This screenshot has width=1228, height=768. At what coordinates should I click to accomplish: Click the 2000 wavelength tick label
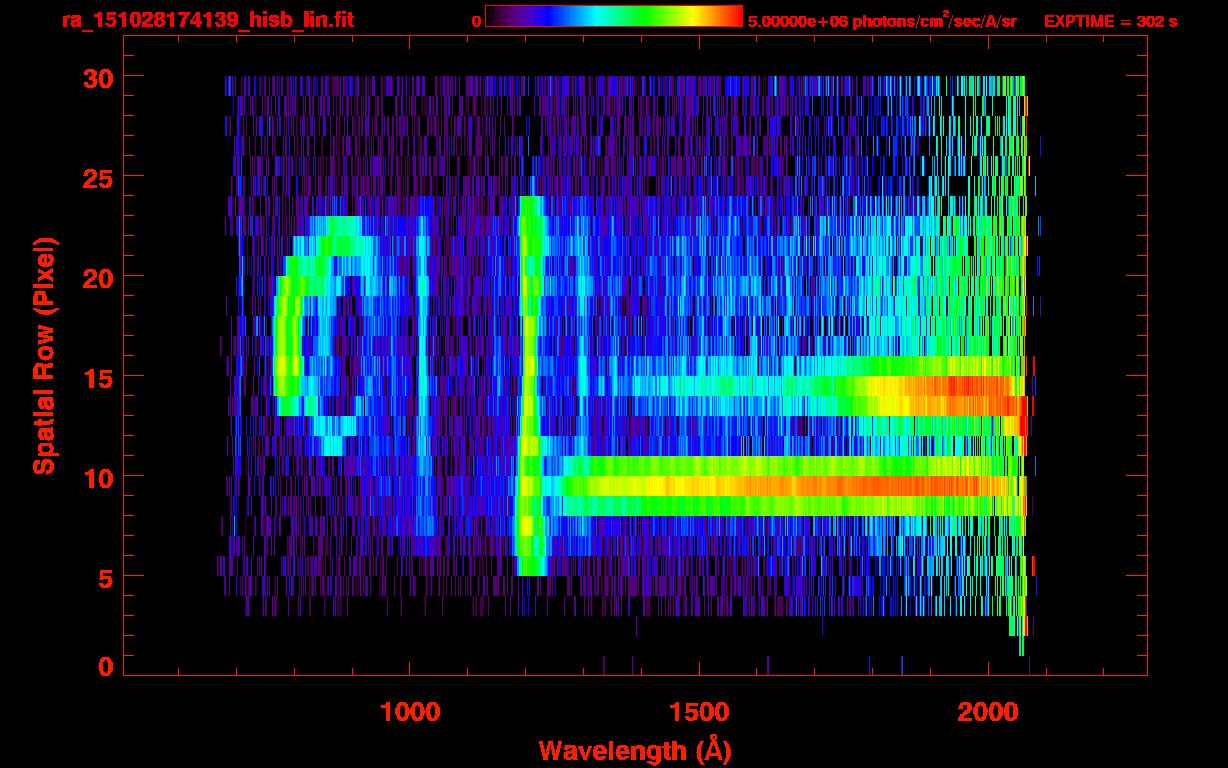(x=988, y=712)
